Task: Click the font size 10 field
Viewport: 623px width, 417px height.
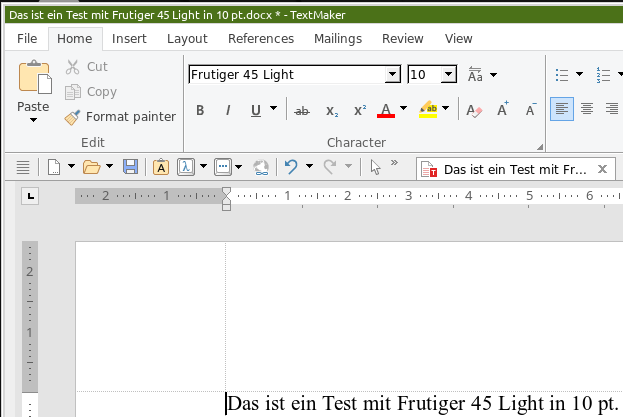Action: point(425,74)
